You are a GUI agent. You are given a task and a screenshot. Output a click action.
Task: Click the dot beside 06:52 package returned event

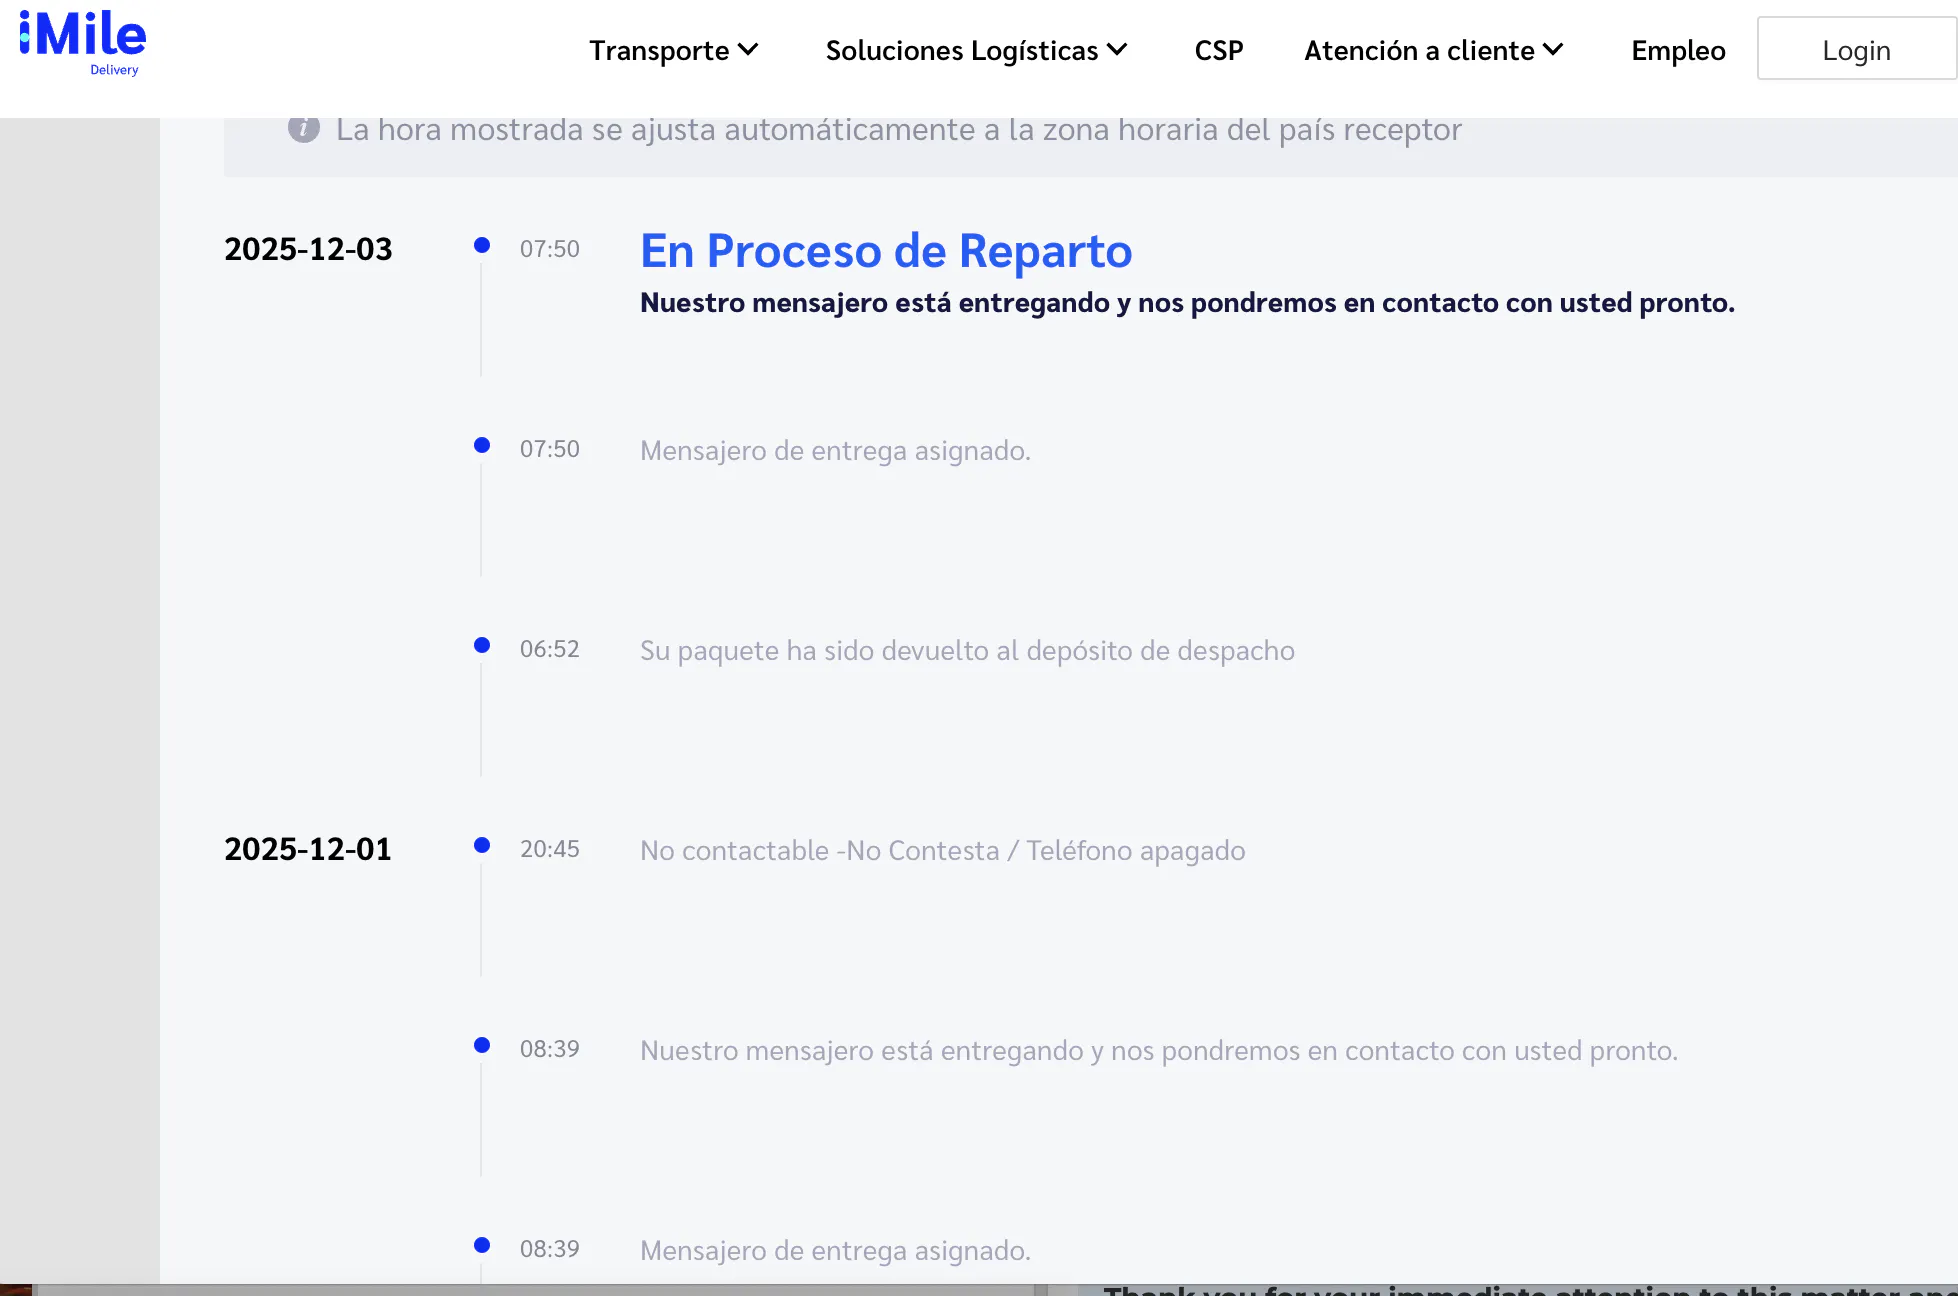pyautogui.click(x=482, y=645)
